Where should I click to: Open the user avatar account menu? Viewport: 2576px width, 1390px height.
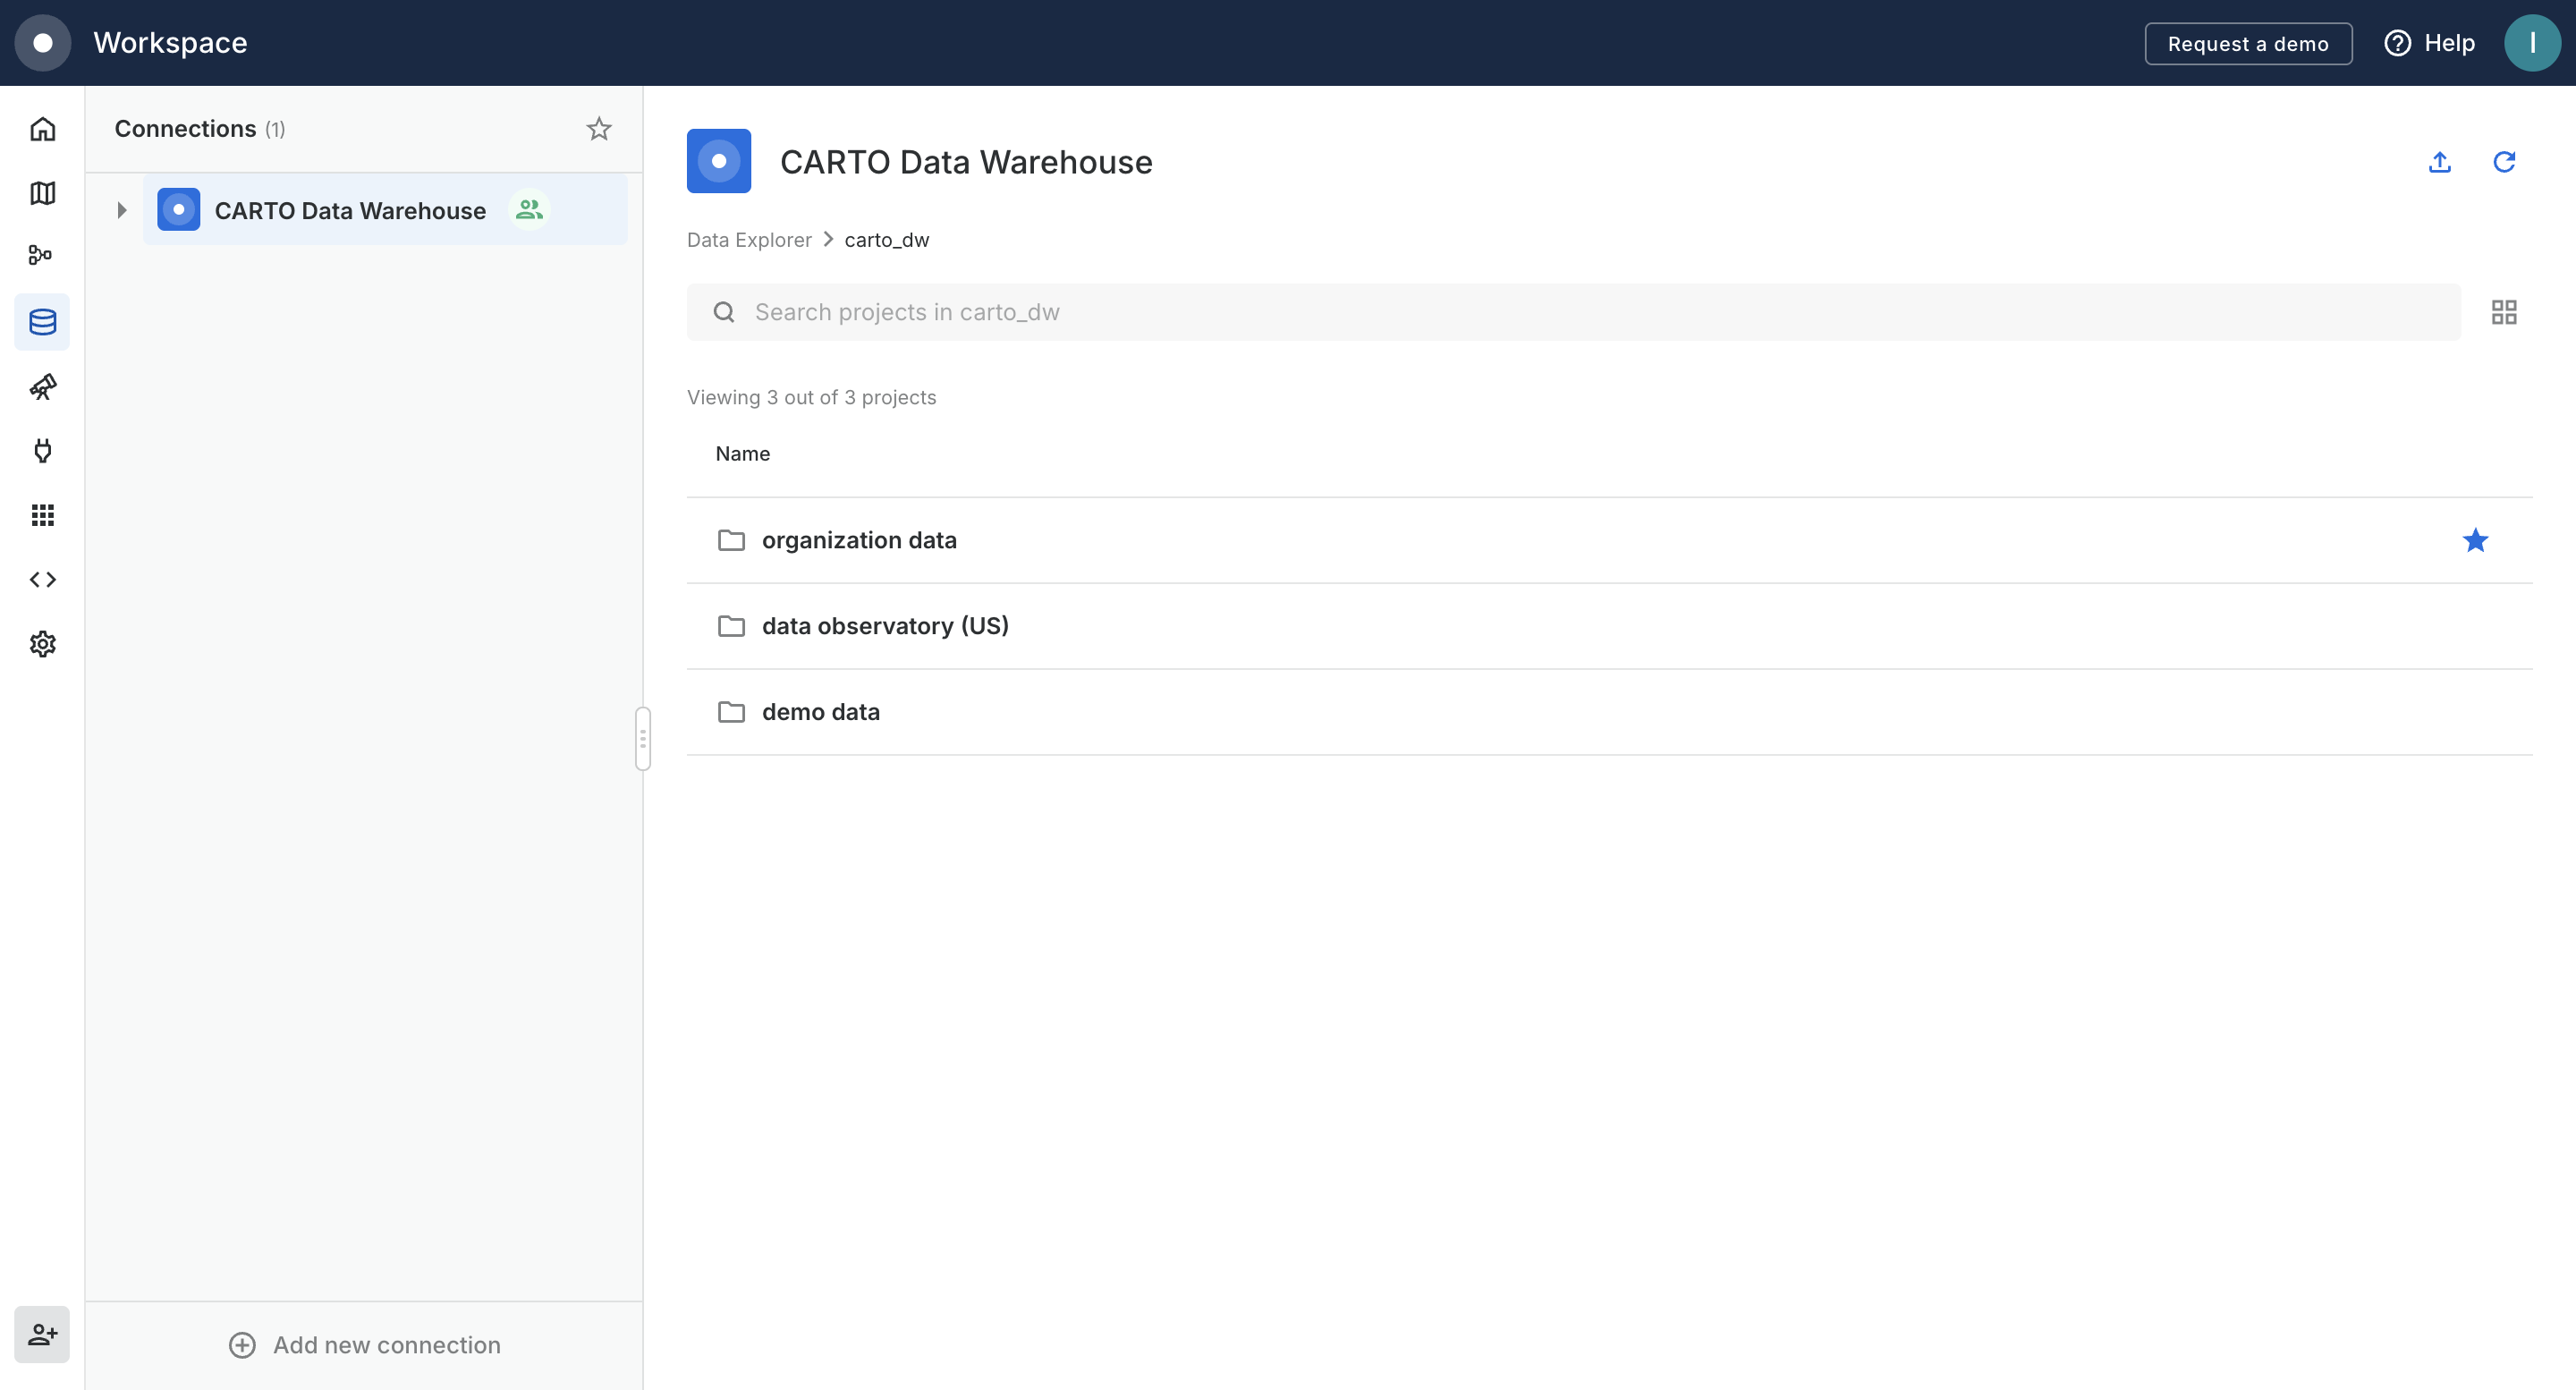[2532, 43]
